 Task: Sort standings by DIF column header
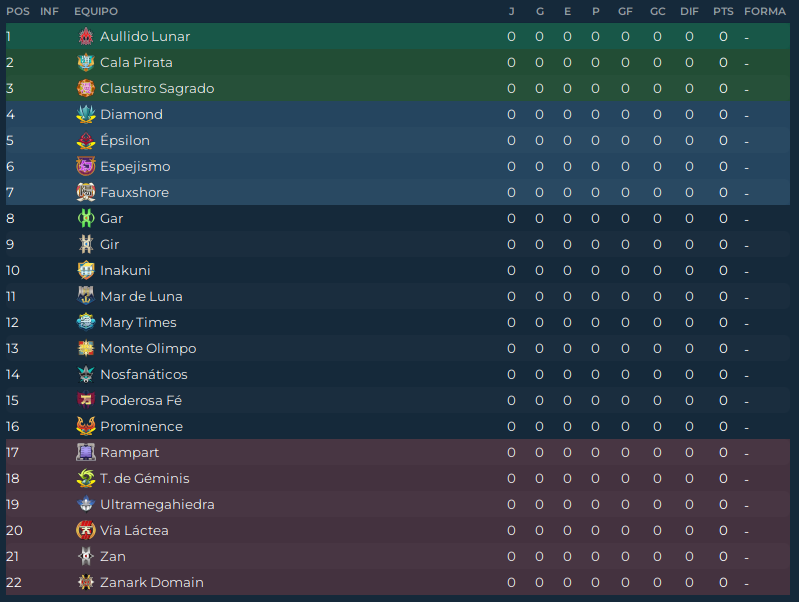click(x=689, y=11)
